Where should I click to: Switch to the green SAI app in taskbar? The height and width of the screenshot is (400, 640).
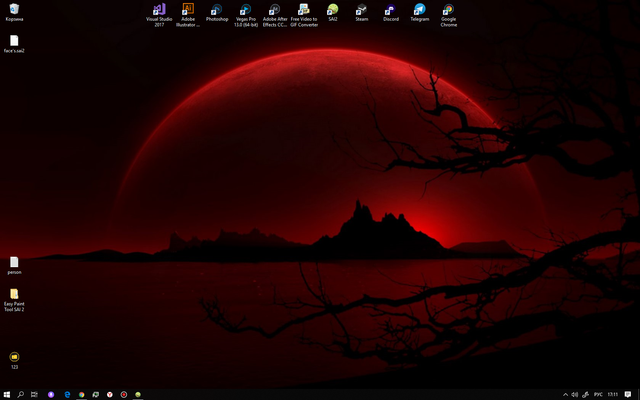click(x=138, y=394)
